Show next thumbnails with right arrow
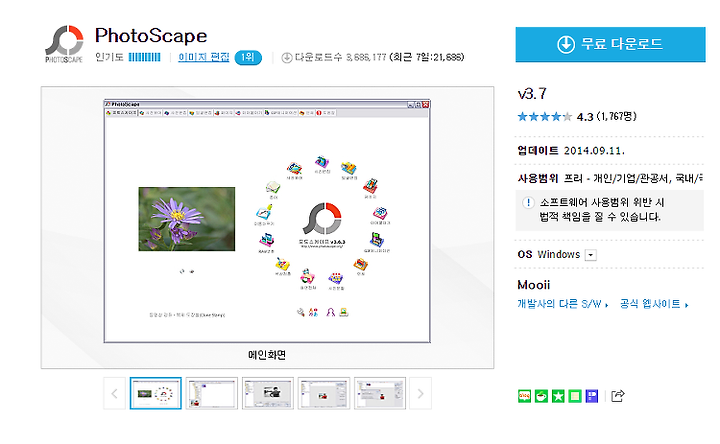 (421, 393)
